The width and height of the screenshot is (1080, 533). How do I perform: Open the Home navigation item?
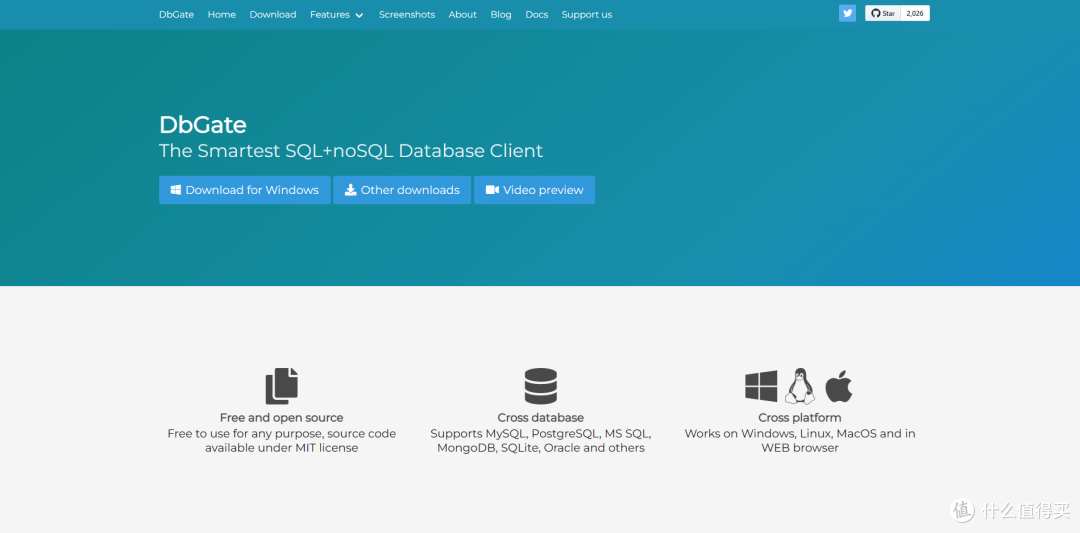pos(222,15)
